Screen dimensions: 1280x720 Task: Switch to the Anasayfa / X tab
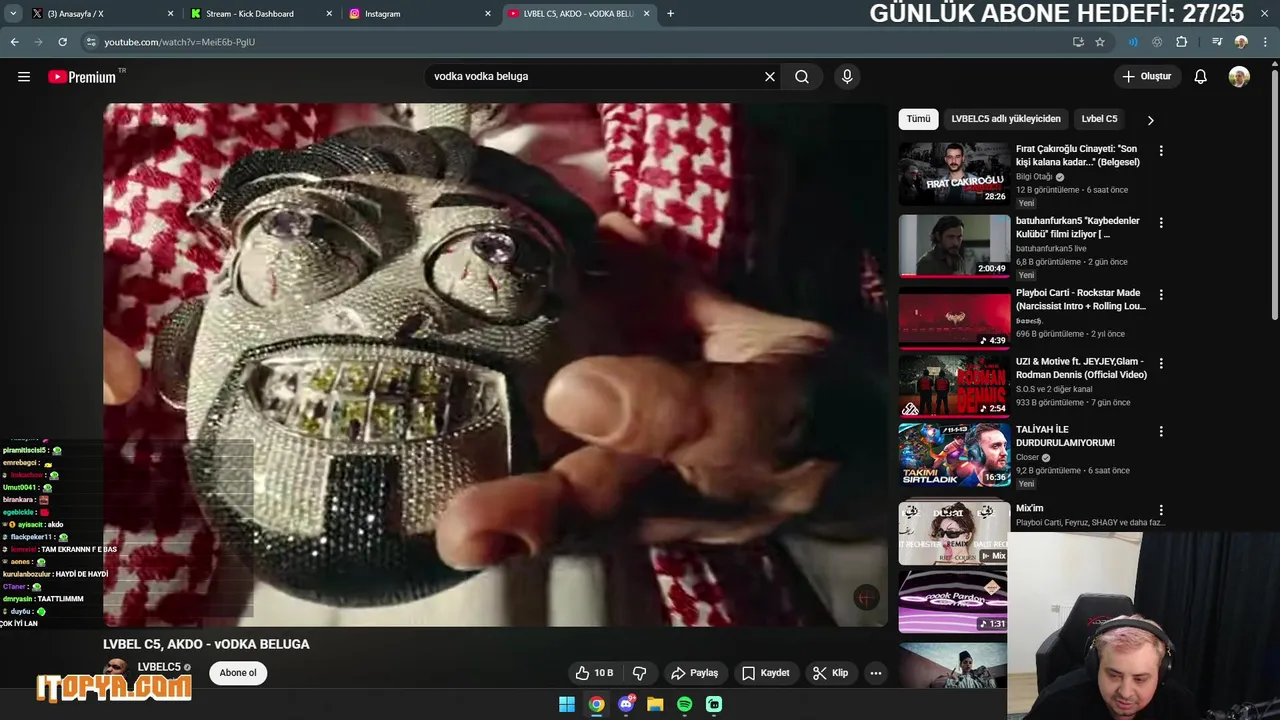[x=100, y=14]
